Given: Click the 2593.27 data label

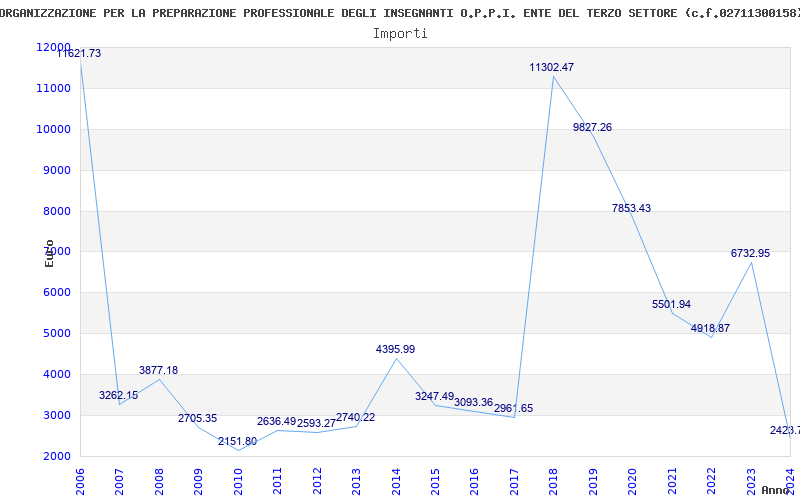Looking at the screenshot, I should pos(316,423).
